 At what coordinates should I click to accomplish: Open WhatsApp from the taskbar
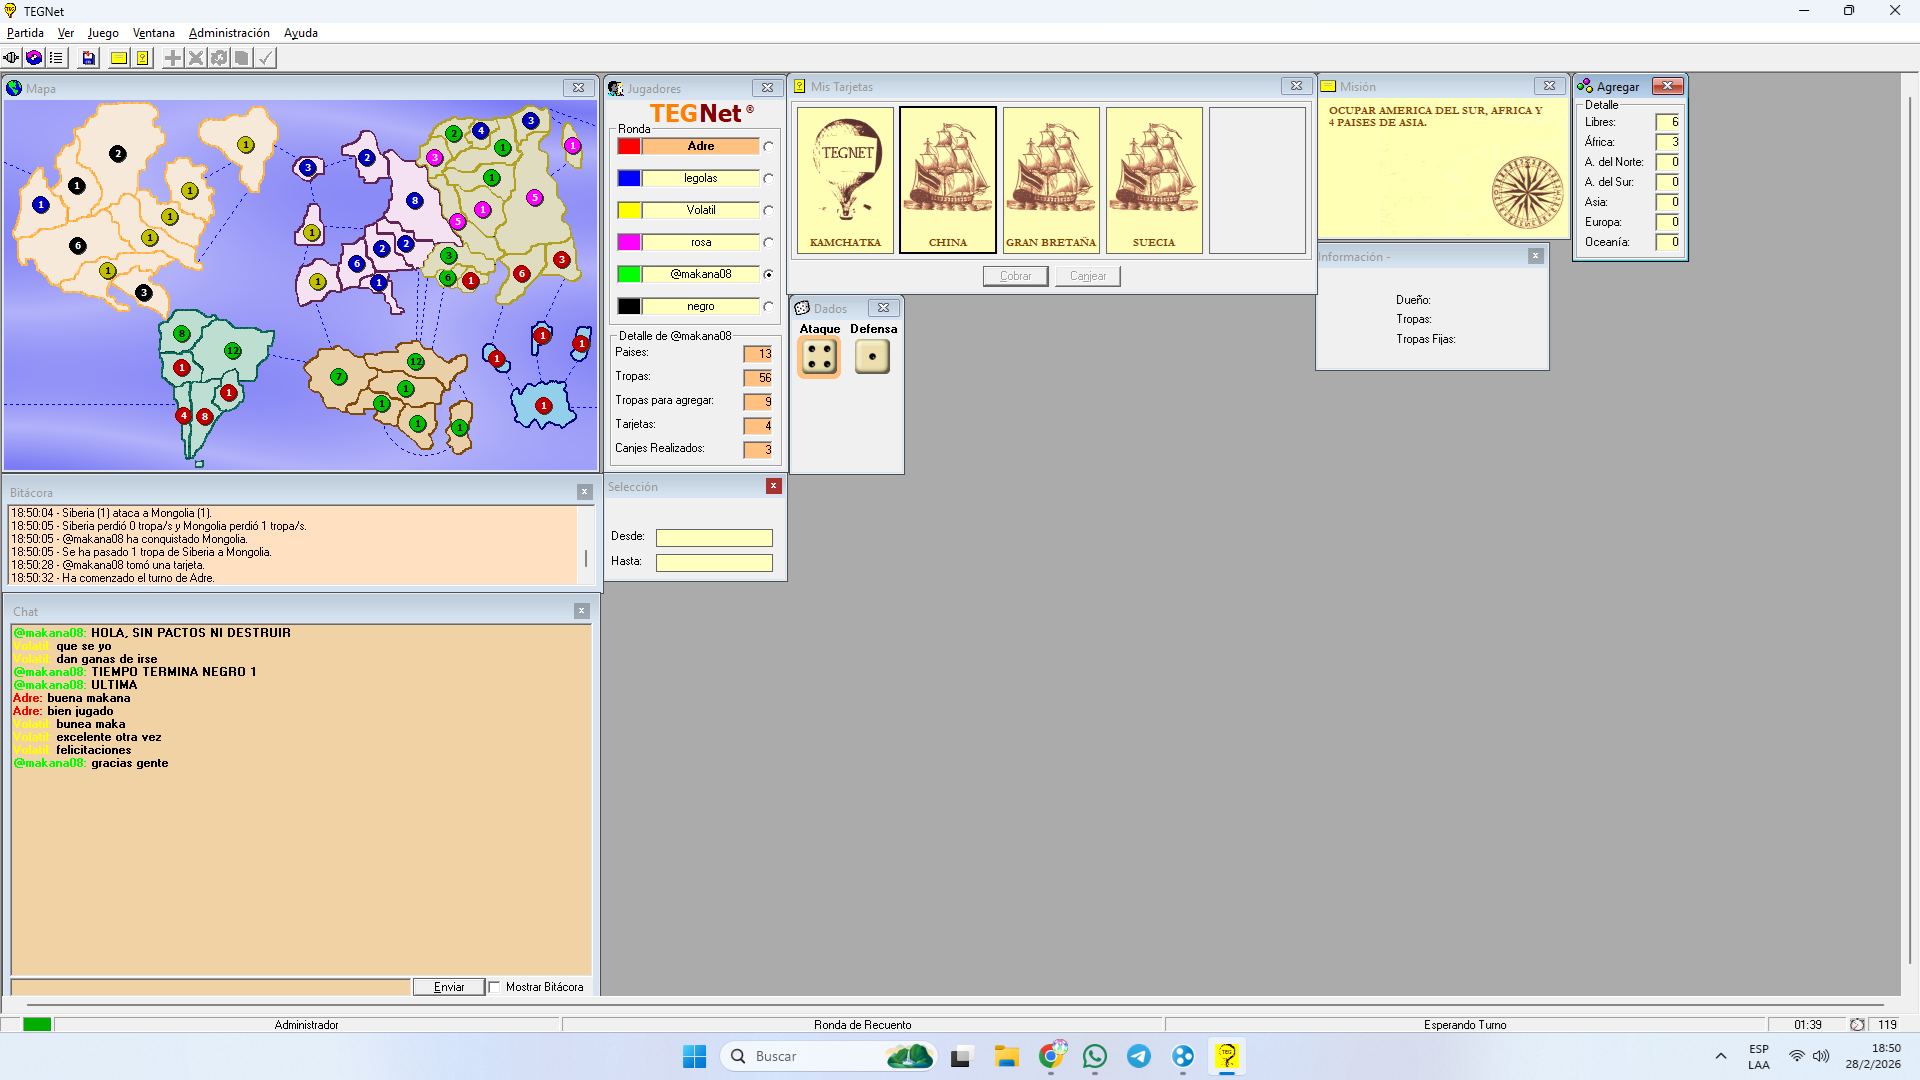(x=1095, y=1056)
